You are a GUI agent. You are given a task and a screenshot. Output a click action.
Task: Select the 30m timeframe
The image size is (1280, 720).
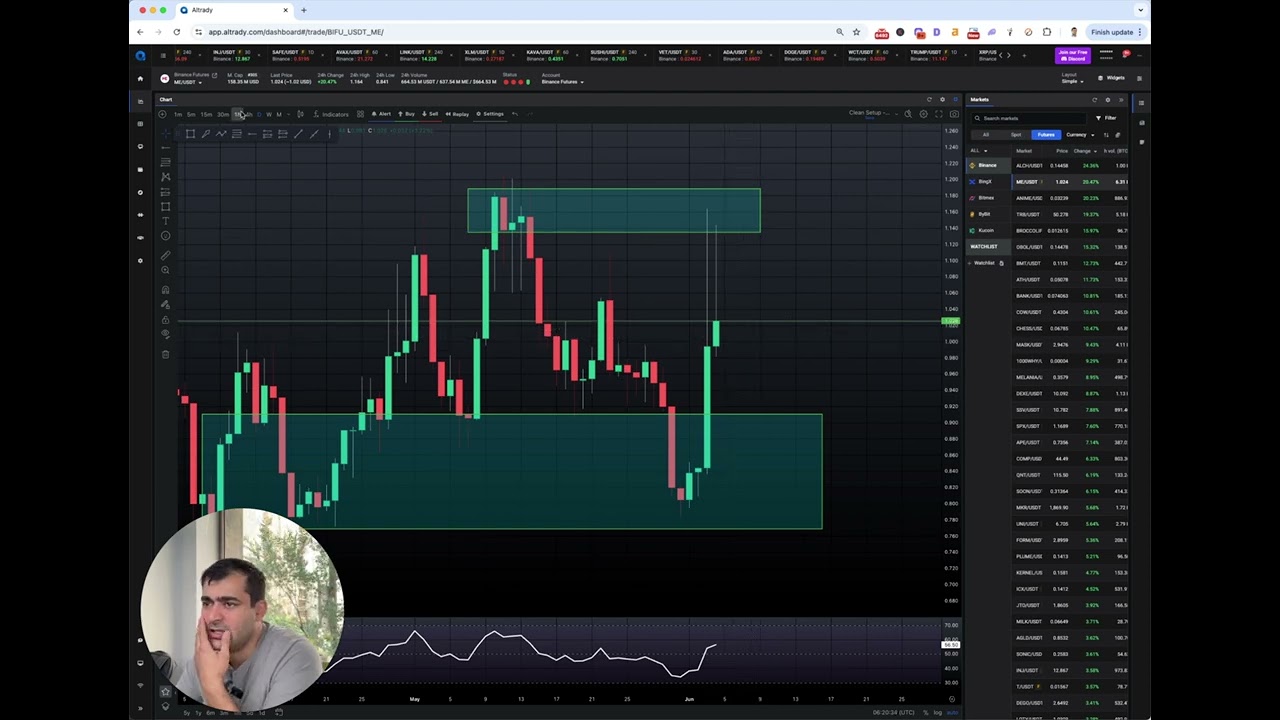tap(223, 114)
